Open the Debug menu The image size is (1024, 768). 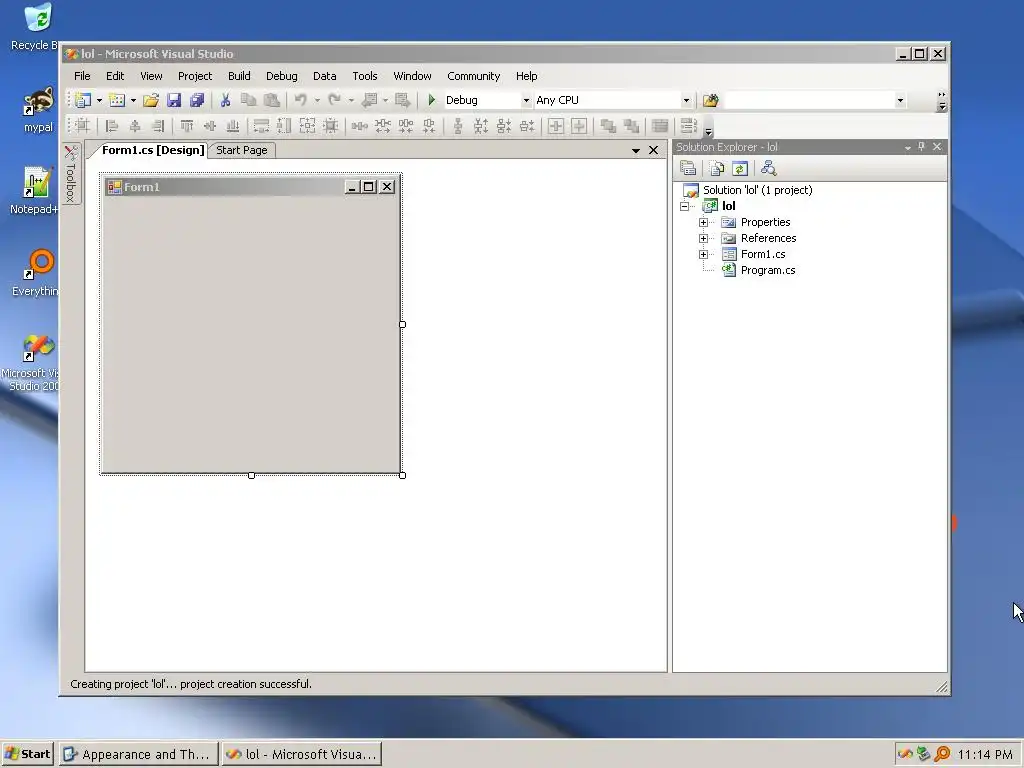click(281, 76)
